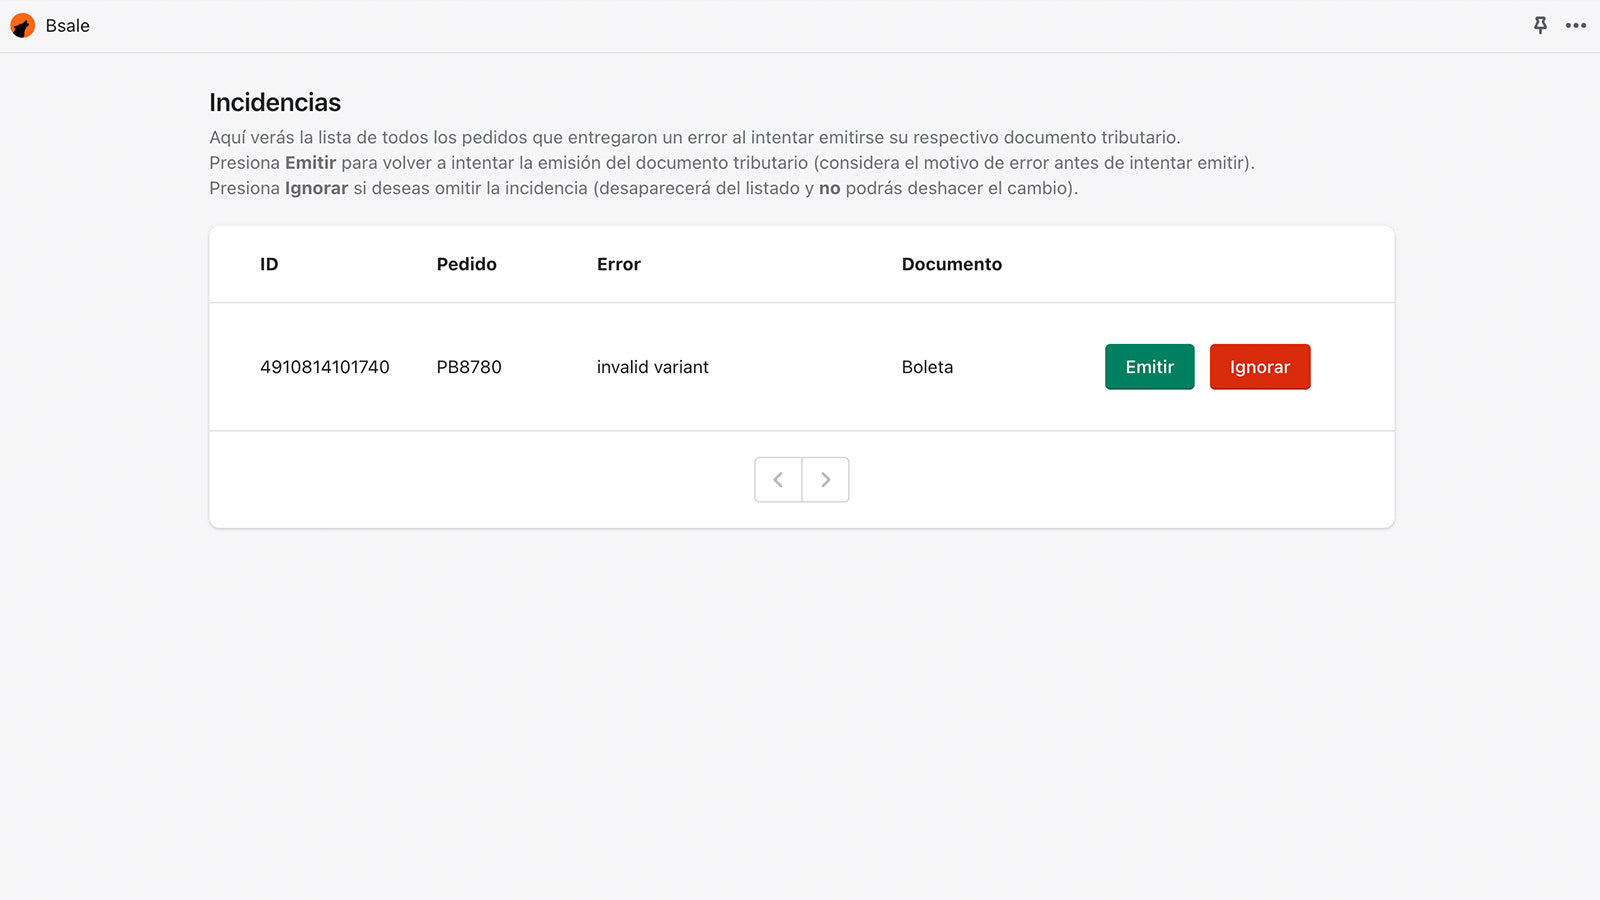Select the 'invalid variant' error text
Image resolution: width=1600 pixels, height=900 pixels.
[652, 367]
